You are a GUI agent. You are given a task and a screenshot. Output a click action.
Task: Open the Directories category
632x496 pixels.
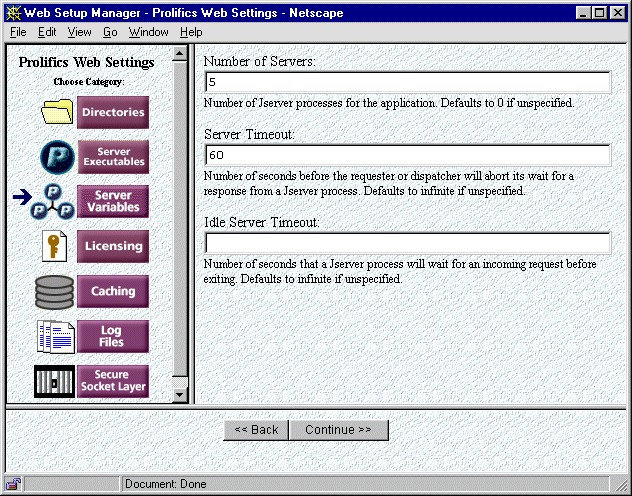click(113, 112)
